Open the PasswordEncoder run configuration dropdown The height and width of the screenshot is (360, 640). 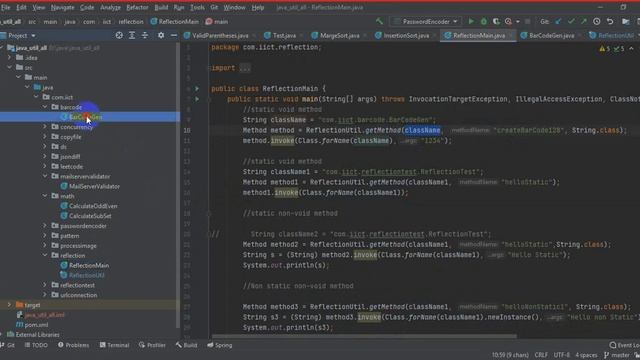(426, 21)
